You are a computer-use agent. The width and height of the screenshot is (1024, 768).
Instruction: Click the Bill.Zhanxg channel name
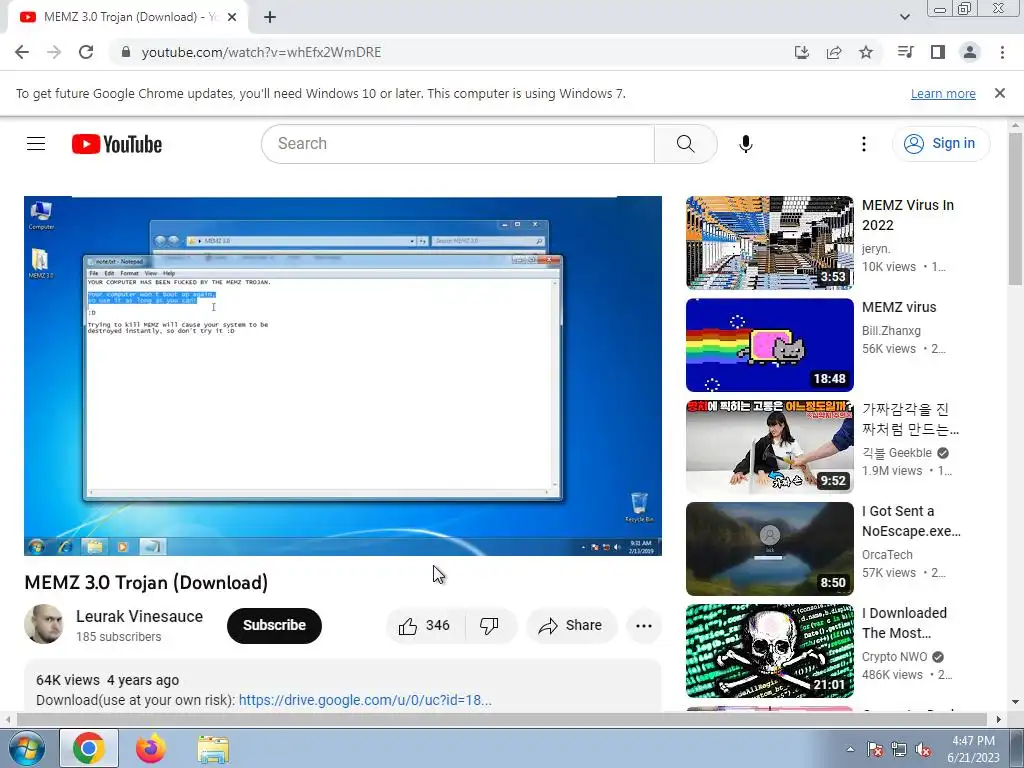pos(891,330)
